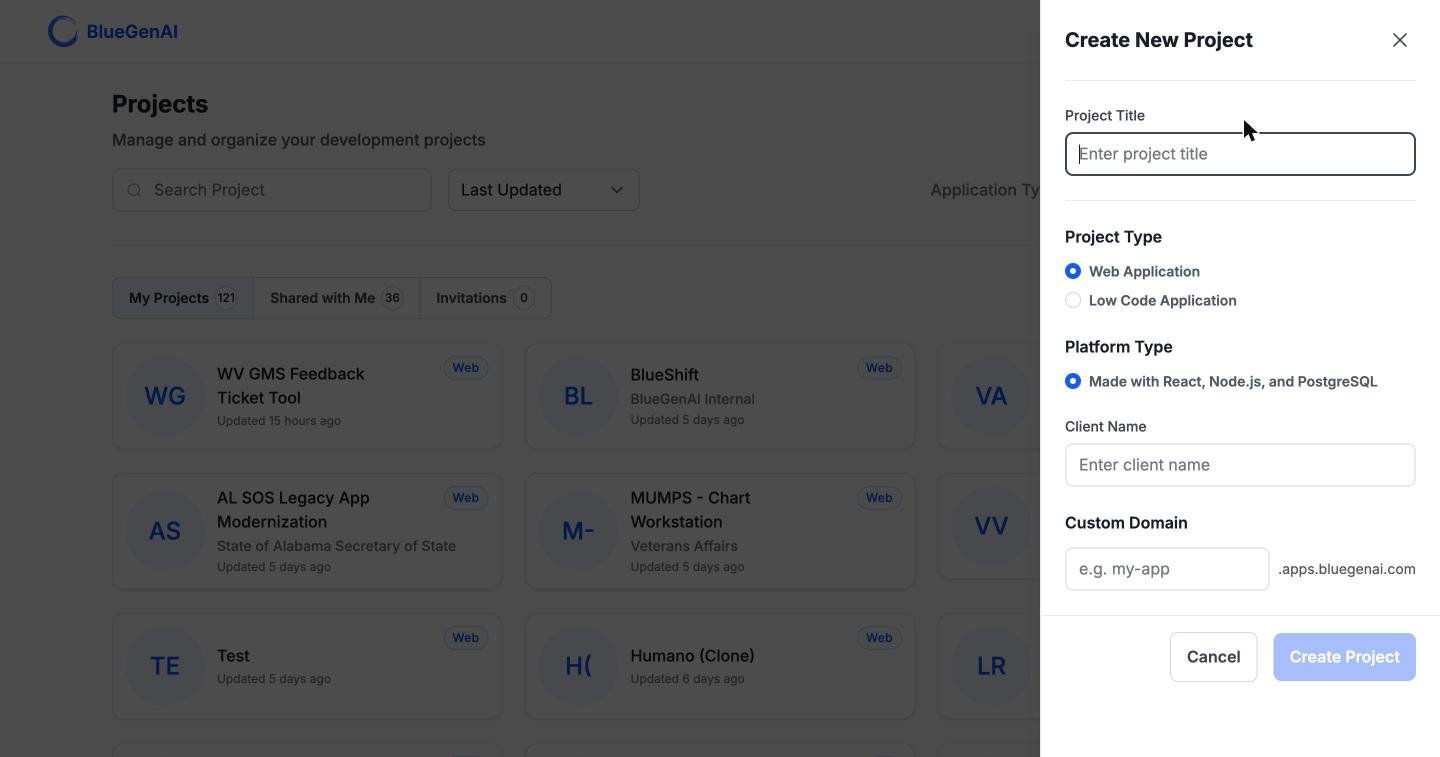1440x757 pixels.
Task: Click the BlueGenAI Internal subtitle
Action: click(x=692, y=399)
